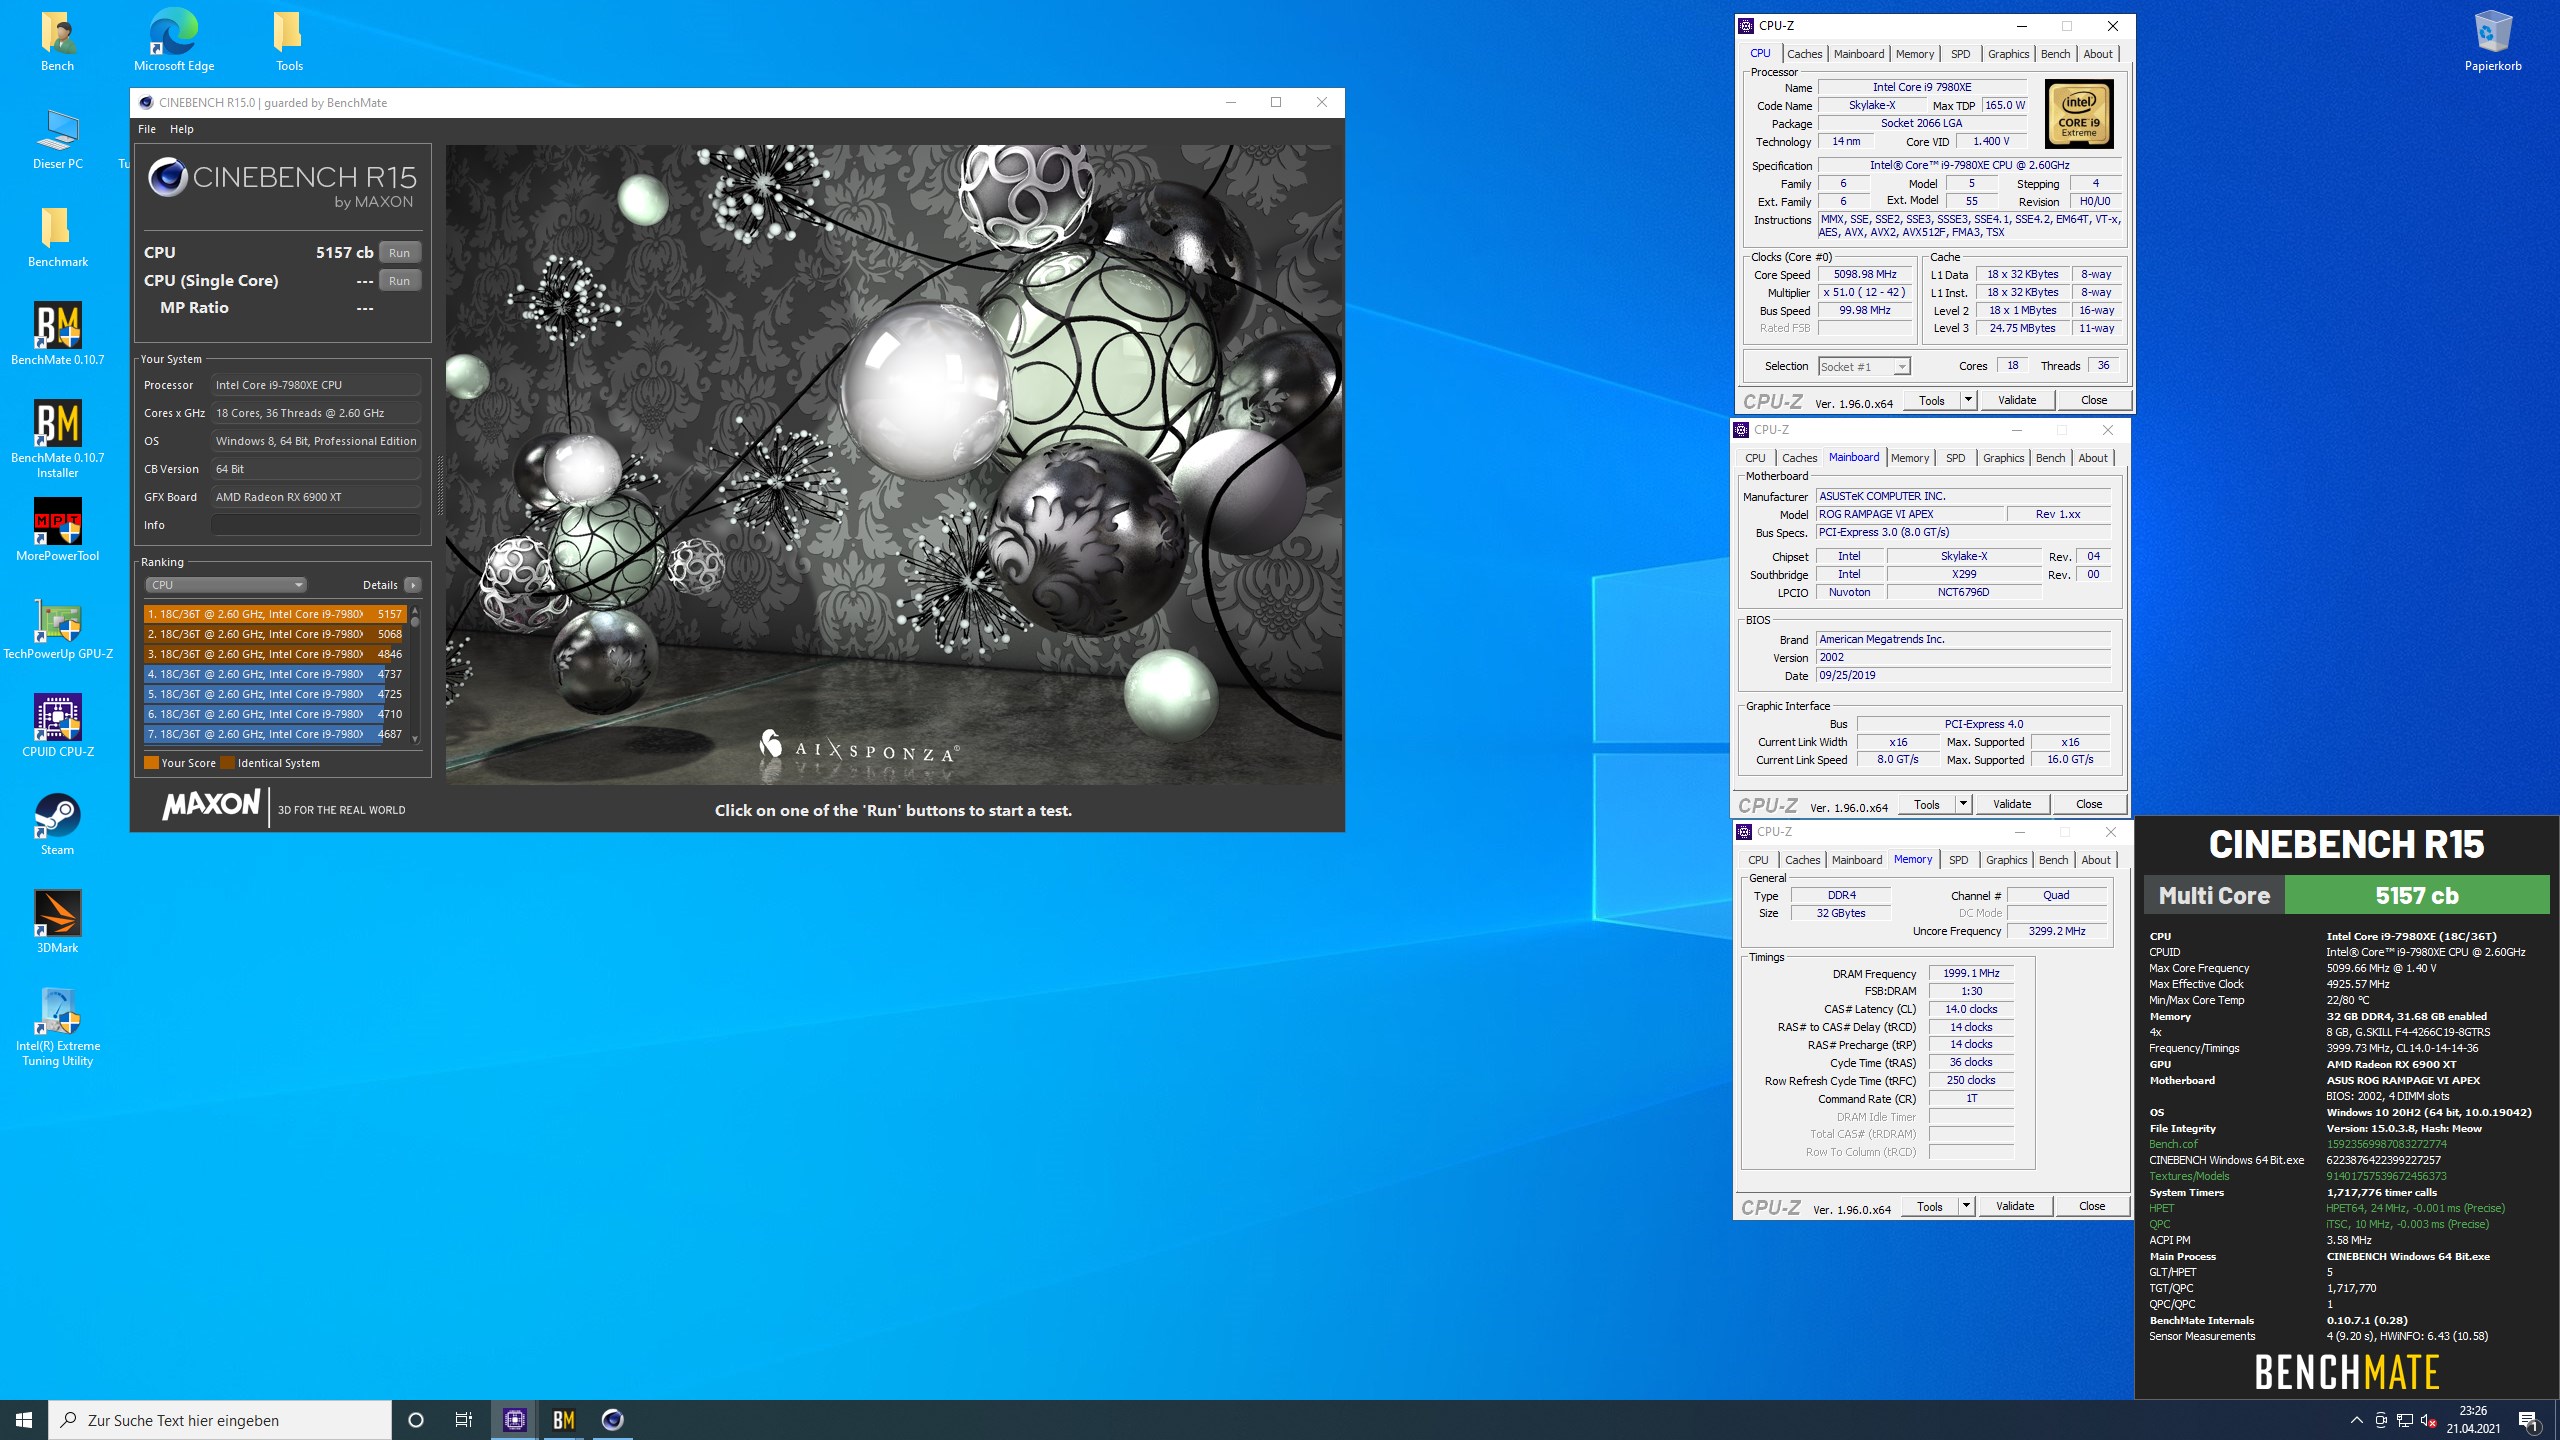The height and width of the screenshot is (1440, 2560).
Task: Click Tools button in top CPU-Z window
Action: click(1931, 400)
